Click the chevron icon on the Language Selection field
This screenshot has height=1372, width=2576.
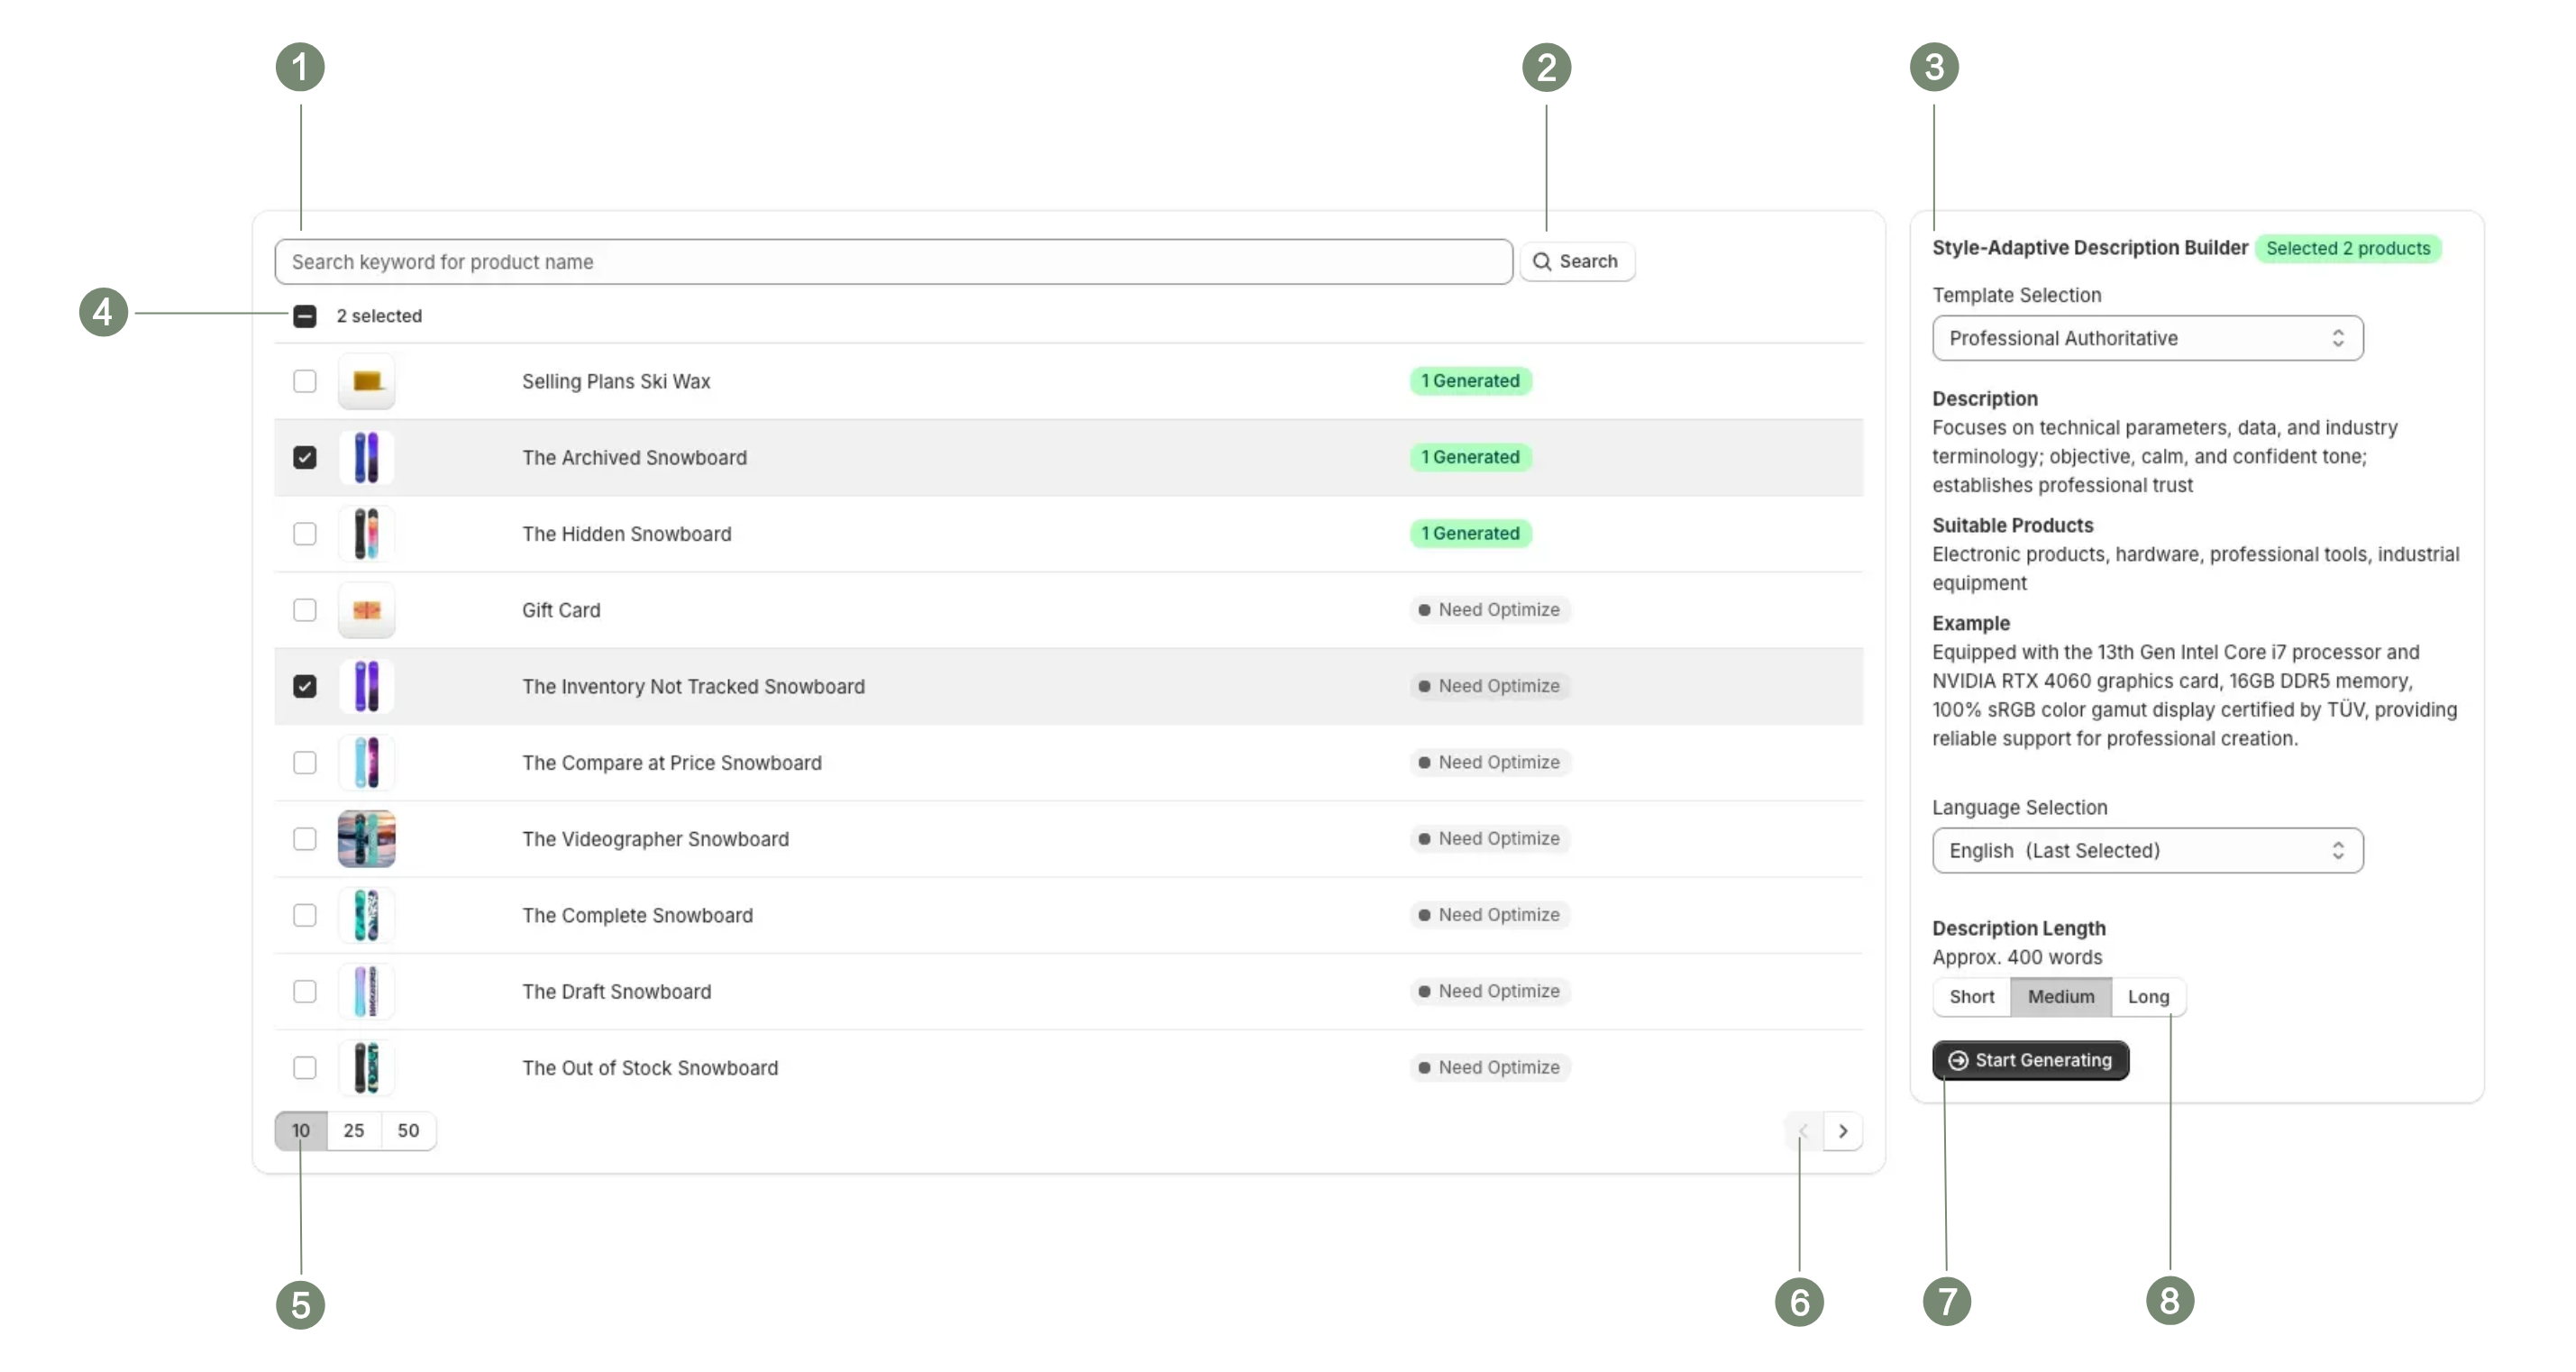2338,850
